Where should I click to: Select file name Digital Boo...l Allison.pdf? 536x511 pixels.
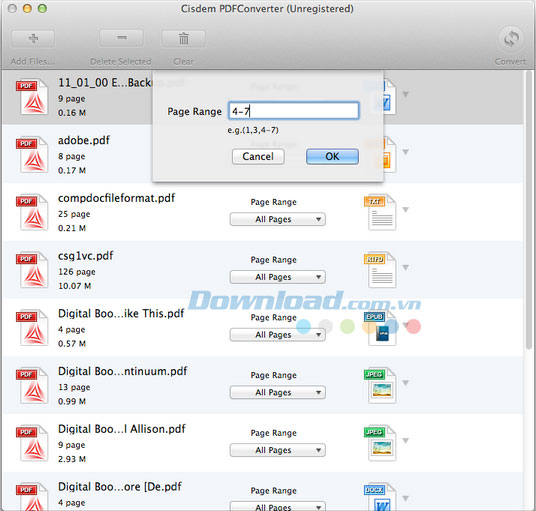point(122,429)
